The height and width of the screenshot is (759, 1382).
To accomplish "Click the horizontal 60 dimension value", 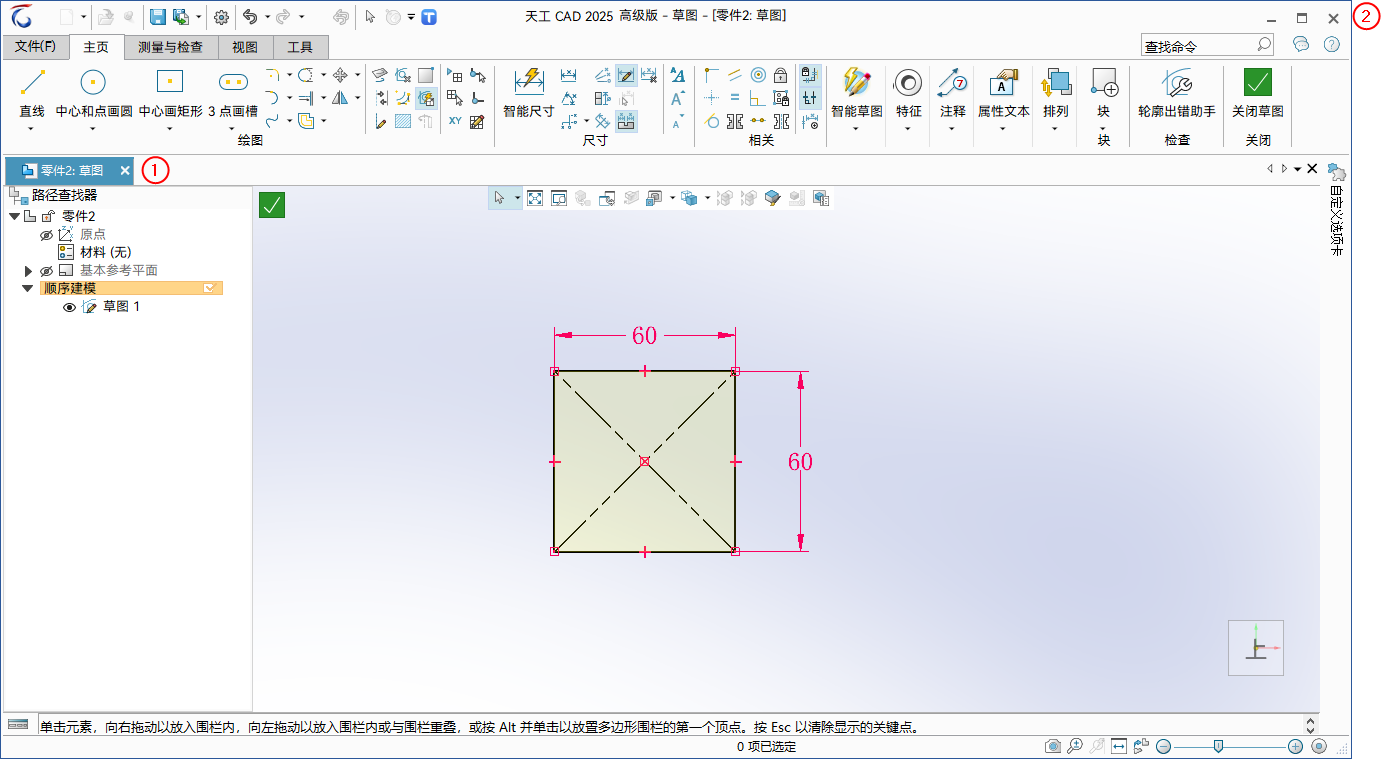I will 644,336.
